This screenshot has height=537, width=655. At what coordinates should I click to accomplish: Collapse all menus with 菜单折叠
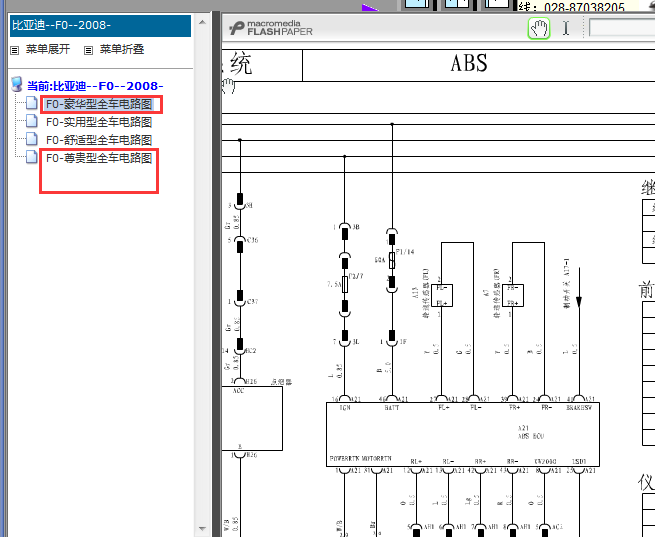(122, 49)
